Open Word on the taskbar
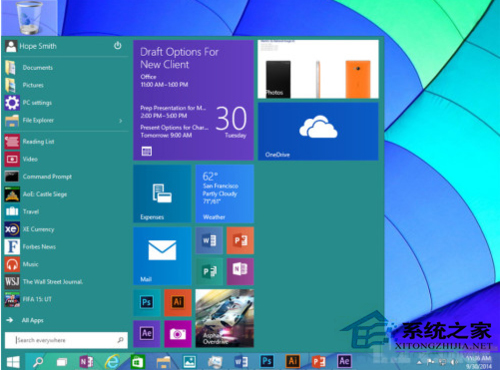 (241, 362)
